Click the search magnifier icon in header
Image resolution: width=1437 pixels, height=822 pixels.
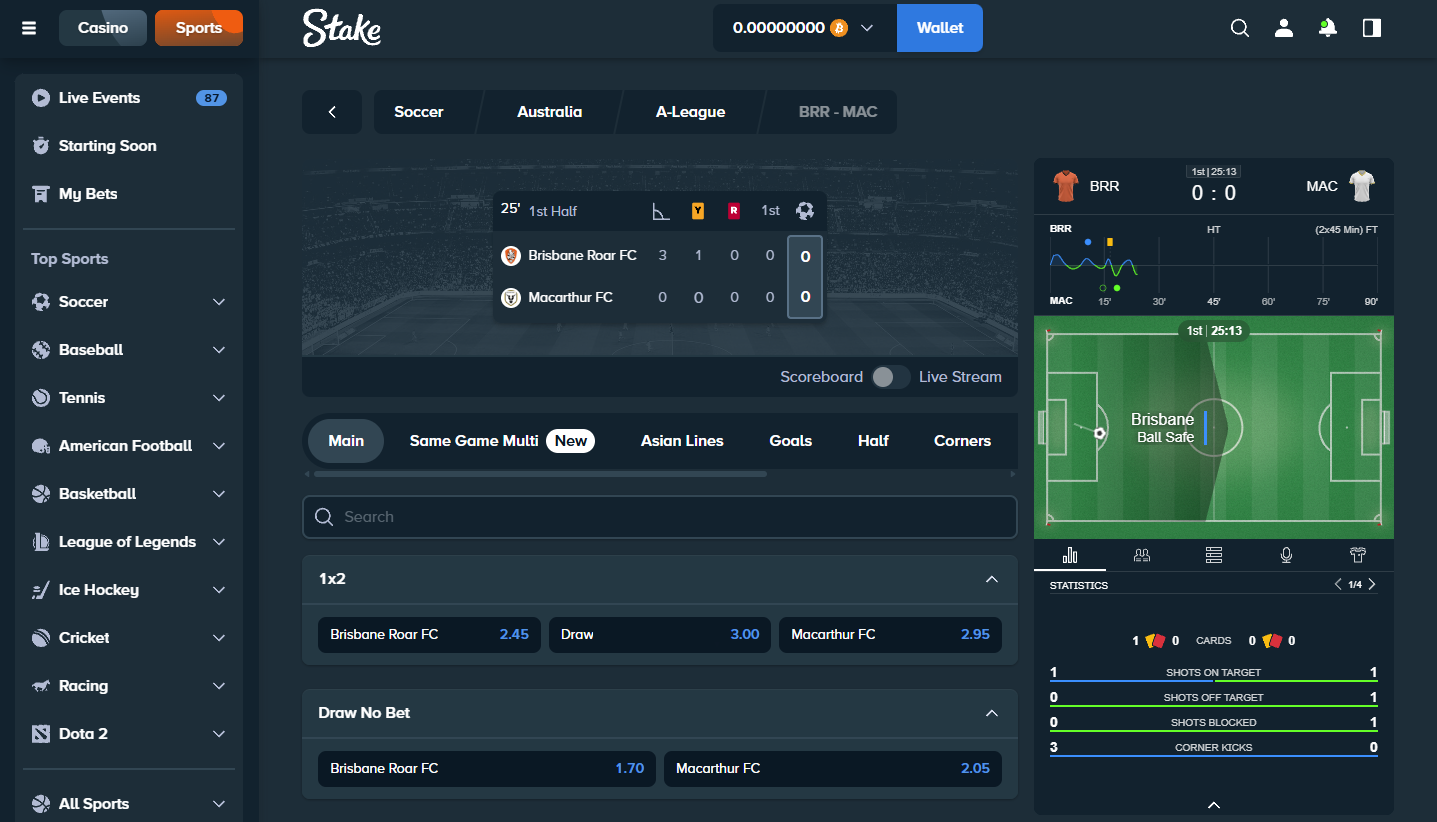[1240, 28]
